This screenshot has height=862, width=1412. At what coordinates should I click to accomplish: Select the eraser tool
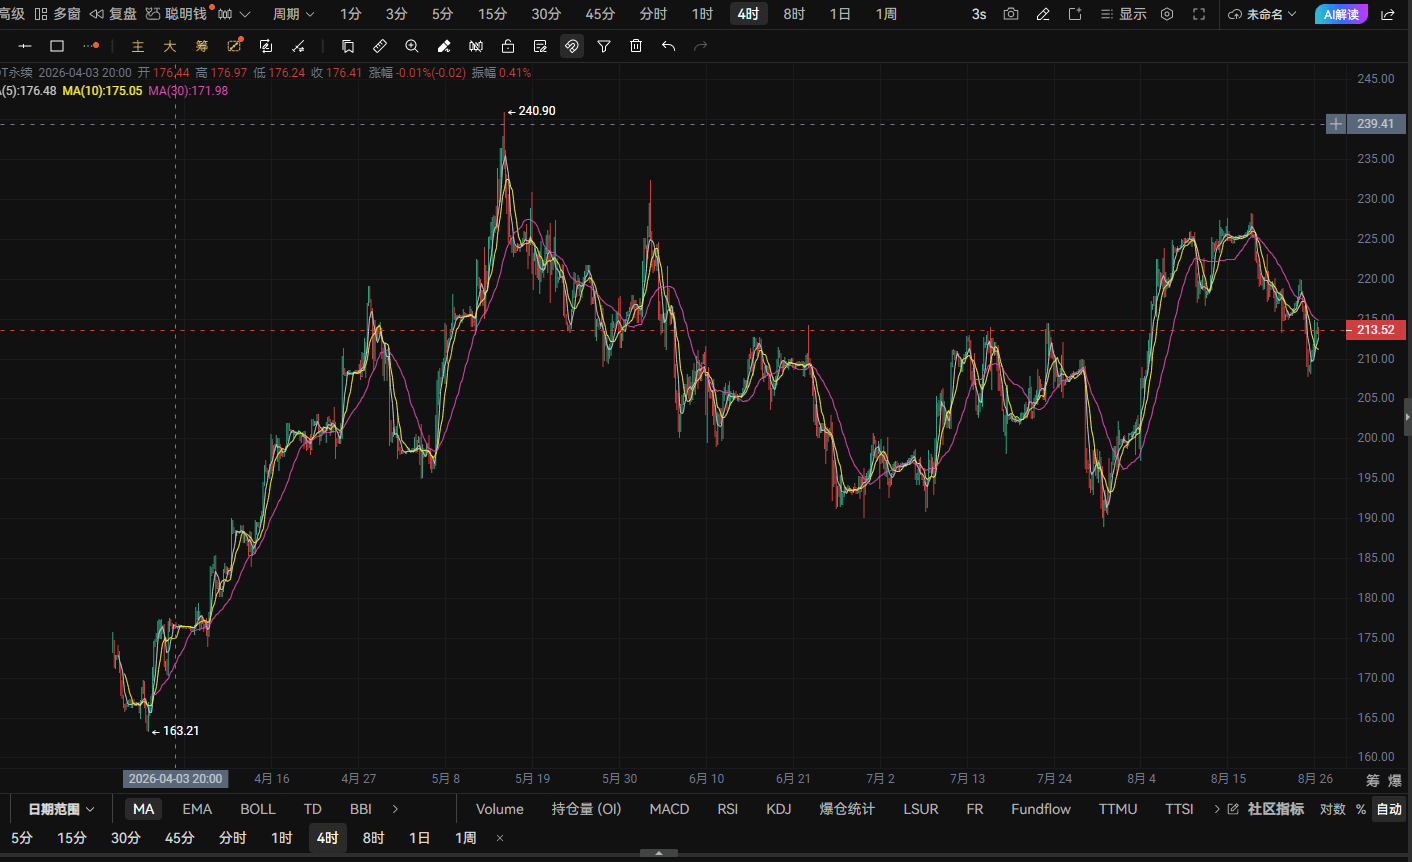[x=444, y=46]
